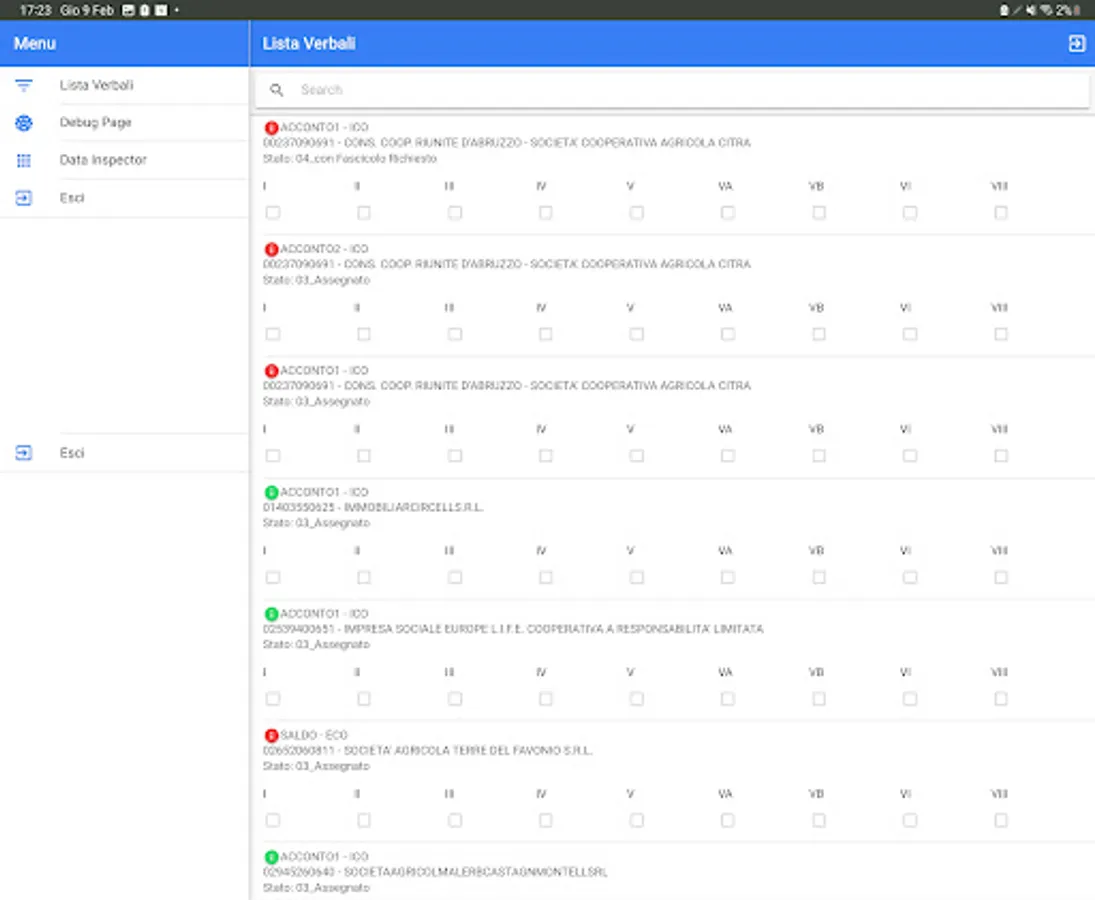Tick checkbox II in the ACCONTO2 row
This screenshot has width=1095, height=900.
[x=364, y=334]
